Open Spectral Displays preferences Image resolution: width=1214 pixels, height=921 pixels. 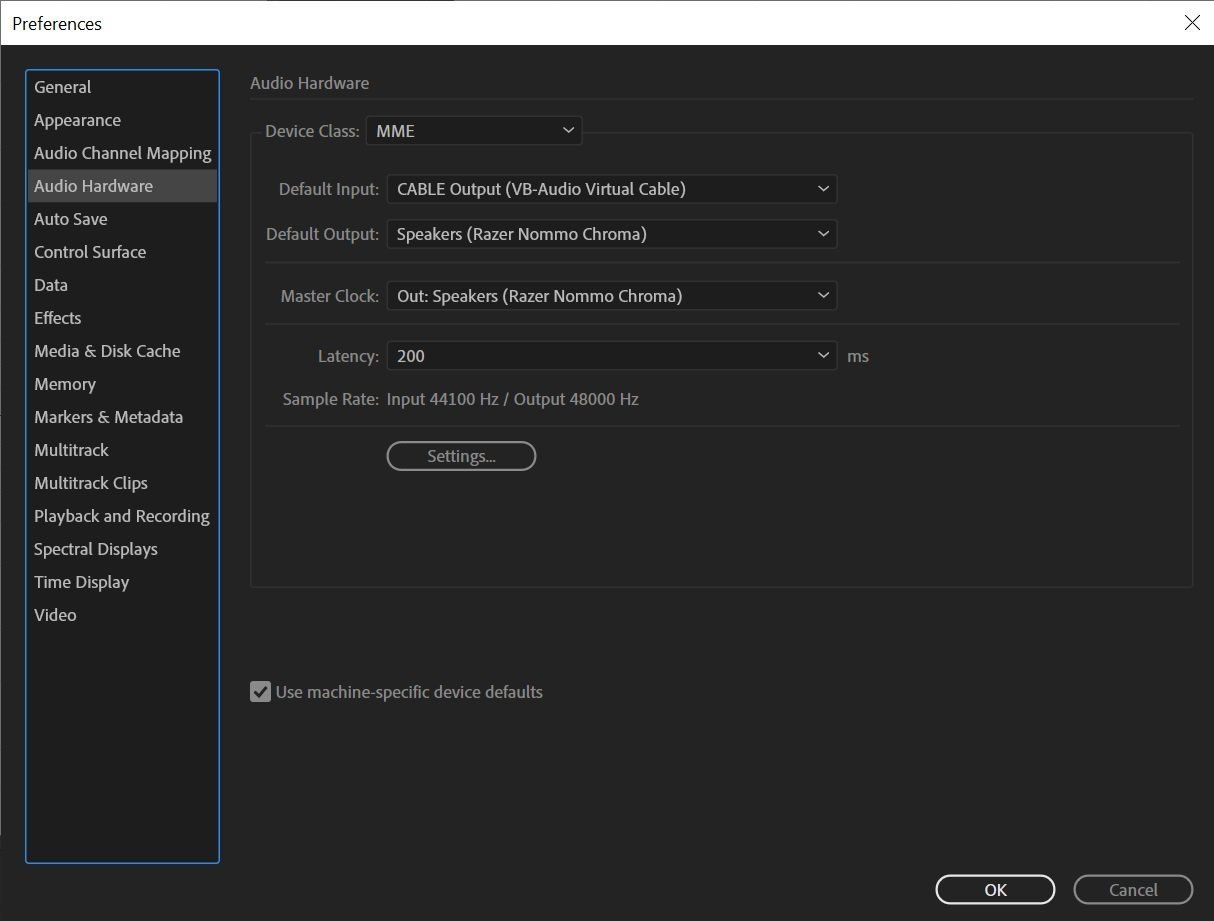tap(122, 549)
